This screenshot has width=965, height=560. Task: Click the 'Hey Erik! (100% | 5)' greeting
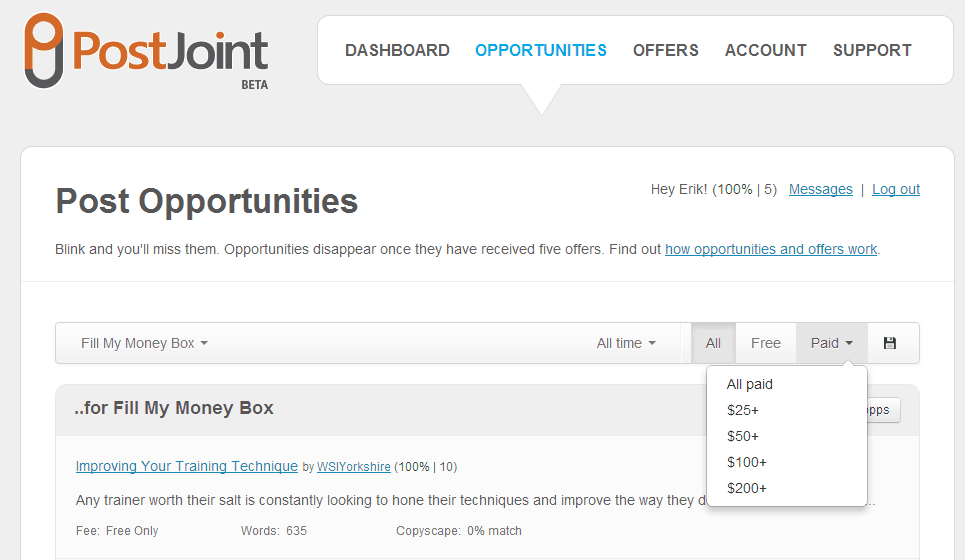coord(714,190)
